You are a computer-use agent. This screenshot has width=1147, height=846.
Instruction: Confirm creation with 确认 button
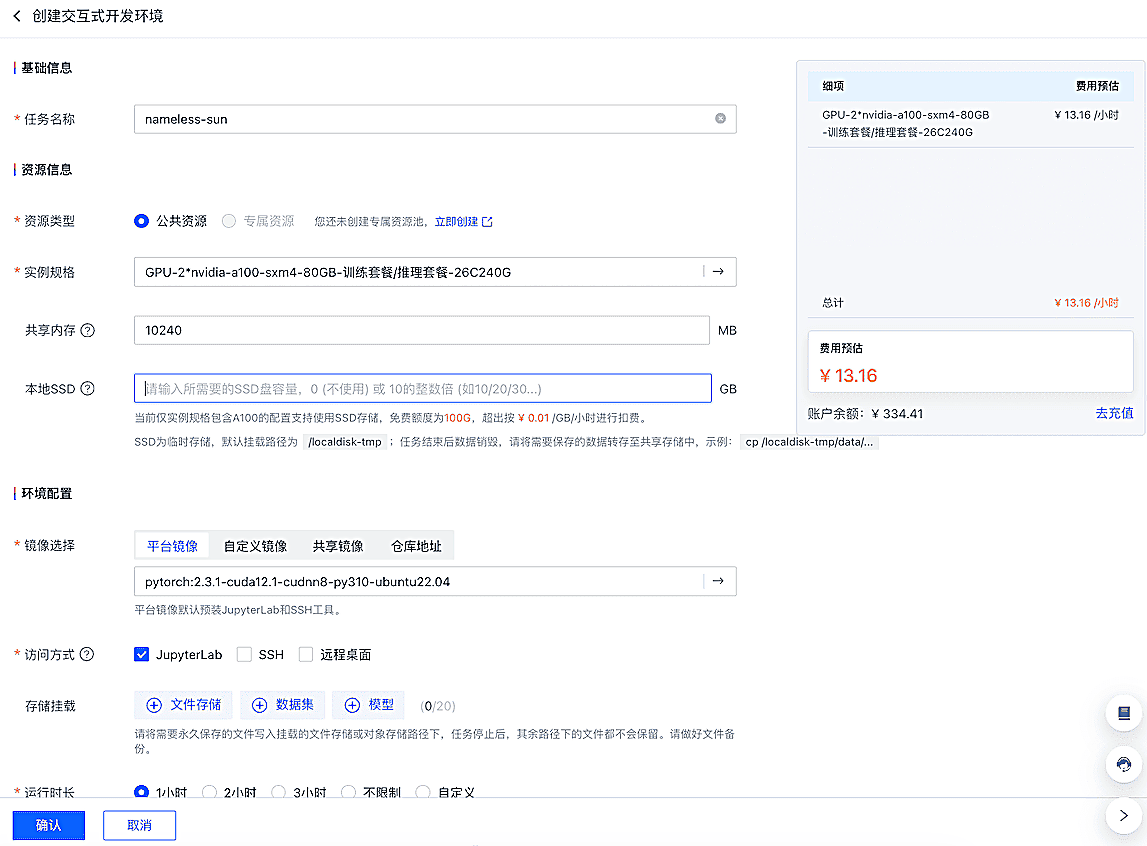[49, 825]
